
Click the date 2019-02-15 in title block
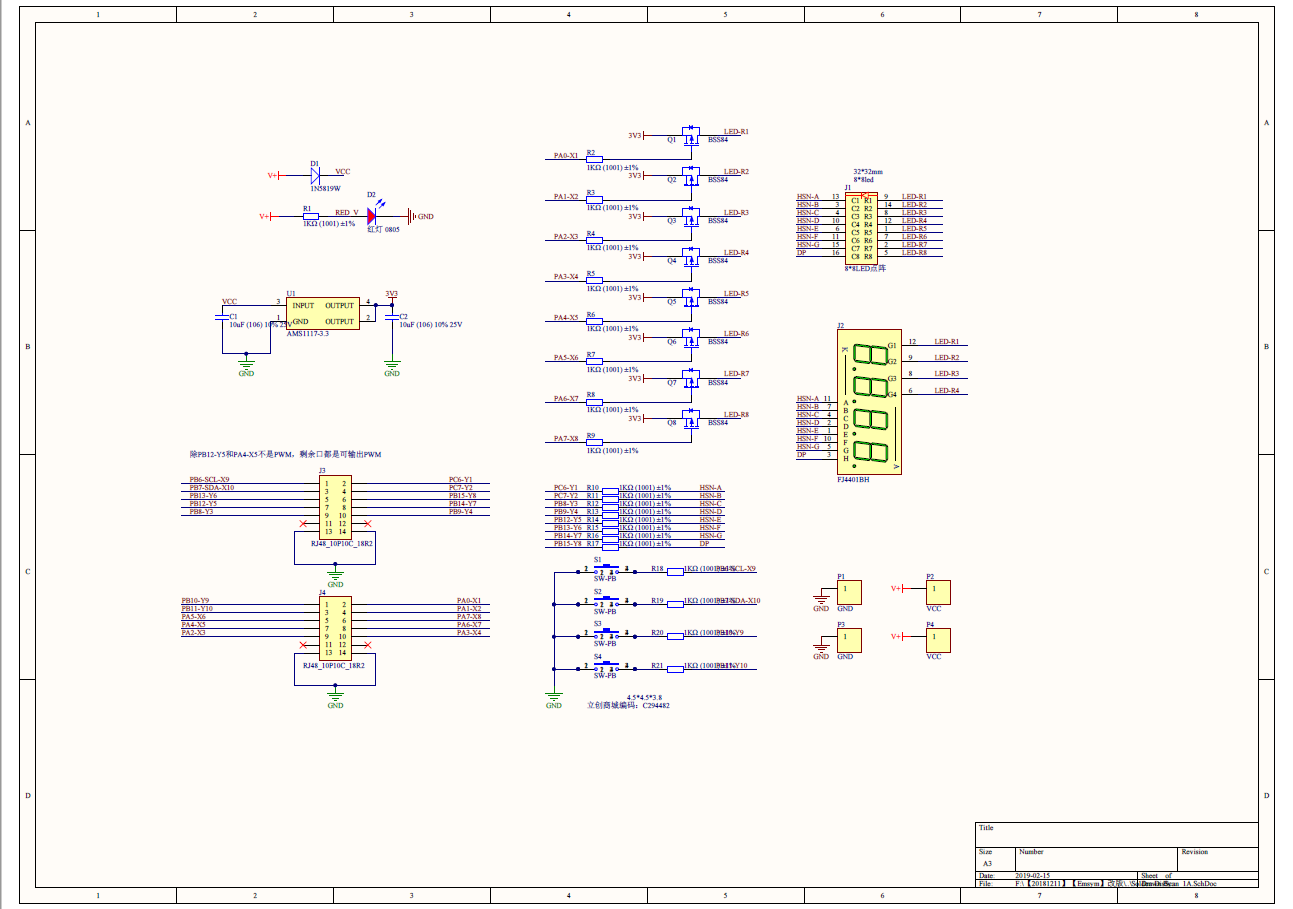[x=1032, y=875]
